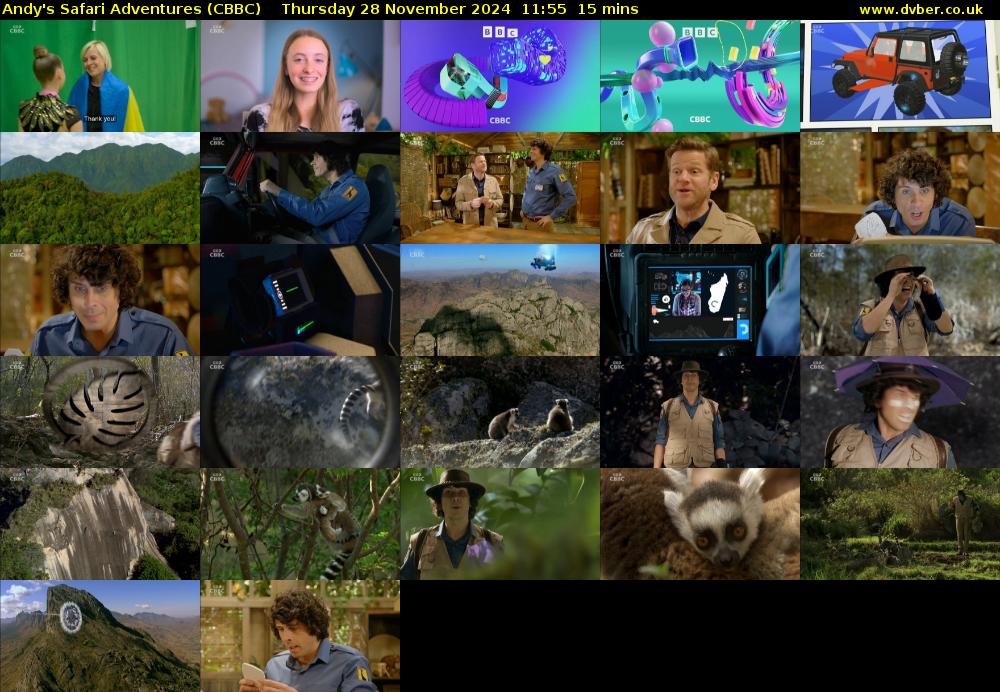This screenshot has width=1000, height=692.
Task: Open the two lemurs on rocks thumbnail
Action: pos(500,412)
